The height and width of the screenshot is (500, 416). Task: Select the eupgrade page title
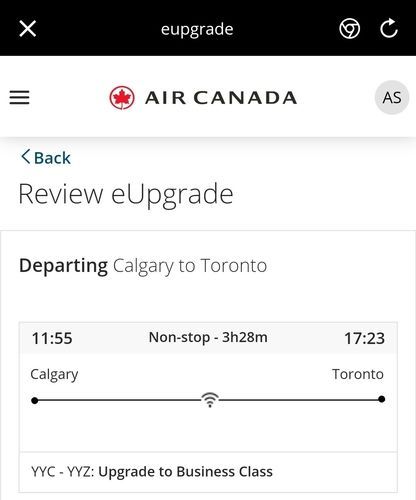pos(197,29)
